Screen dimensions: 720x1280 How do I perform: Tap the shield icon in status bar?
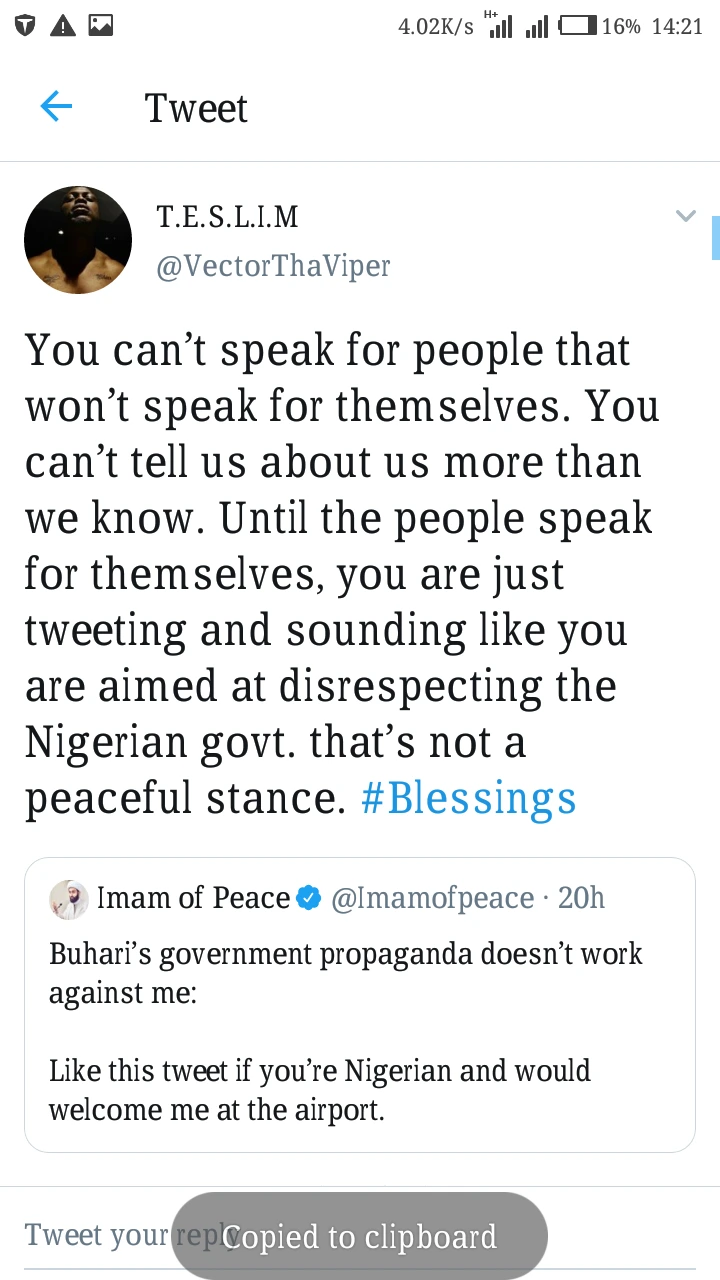[x=25, y=26]
